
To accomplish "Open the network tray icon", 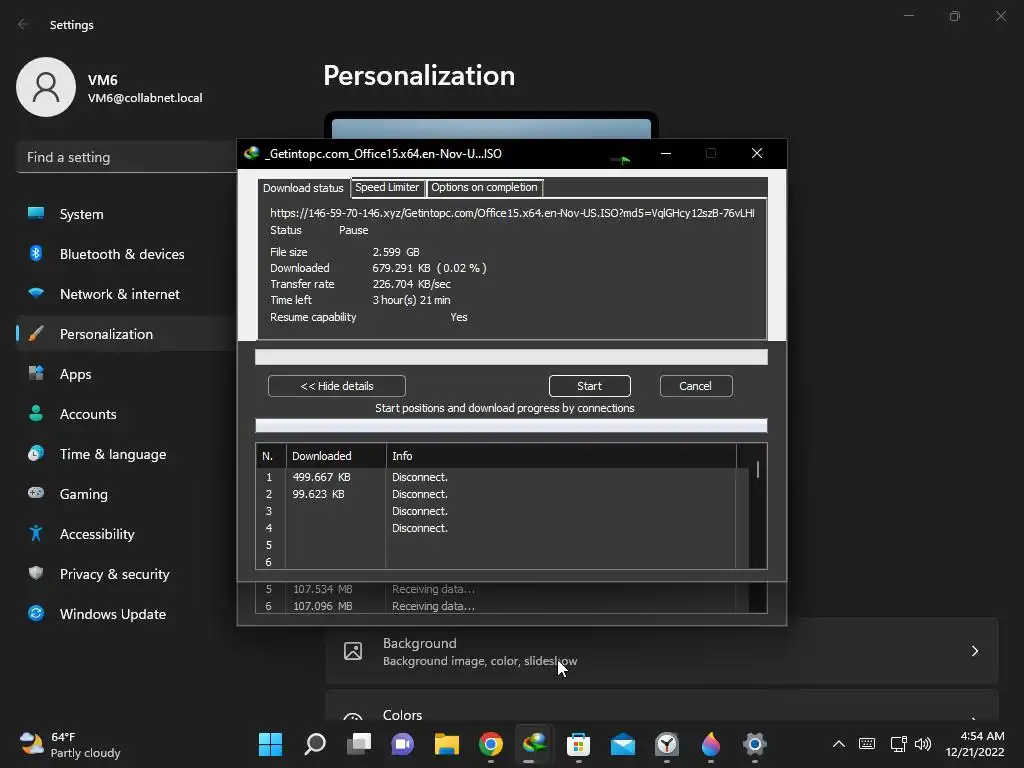I will [x=899, y=744].
